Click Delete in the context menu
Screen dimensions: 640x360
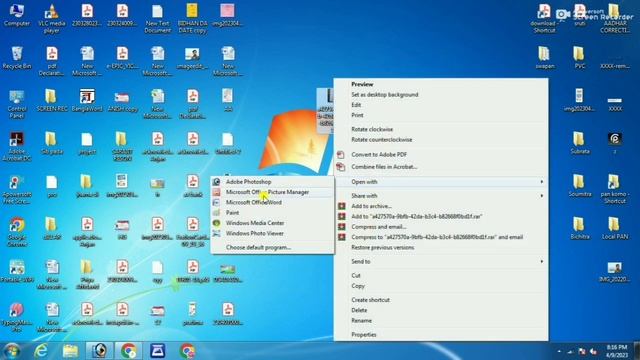[x=359, y=310]
